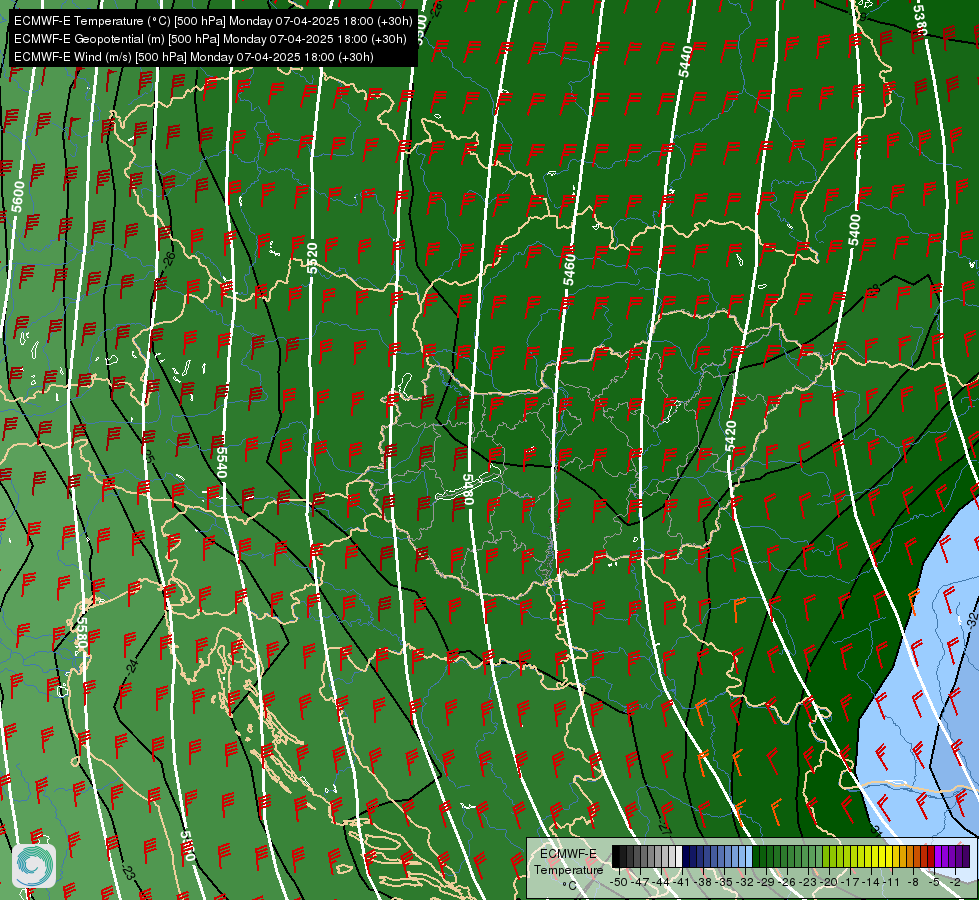The image size is (979, 900).
Task: Click the ECMWF-E Temperature legend title
Action: tap(568, 862)
